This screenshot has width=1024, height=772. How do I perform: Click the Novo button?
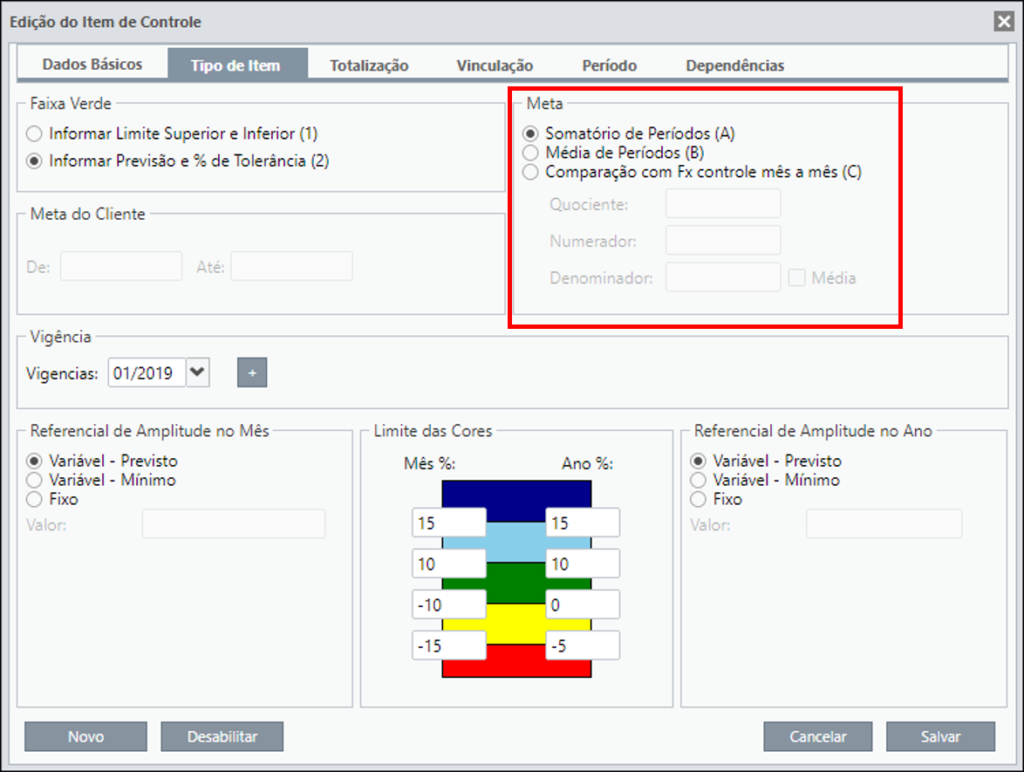click(x=86, y=736)
